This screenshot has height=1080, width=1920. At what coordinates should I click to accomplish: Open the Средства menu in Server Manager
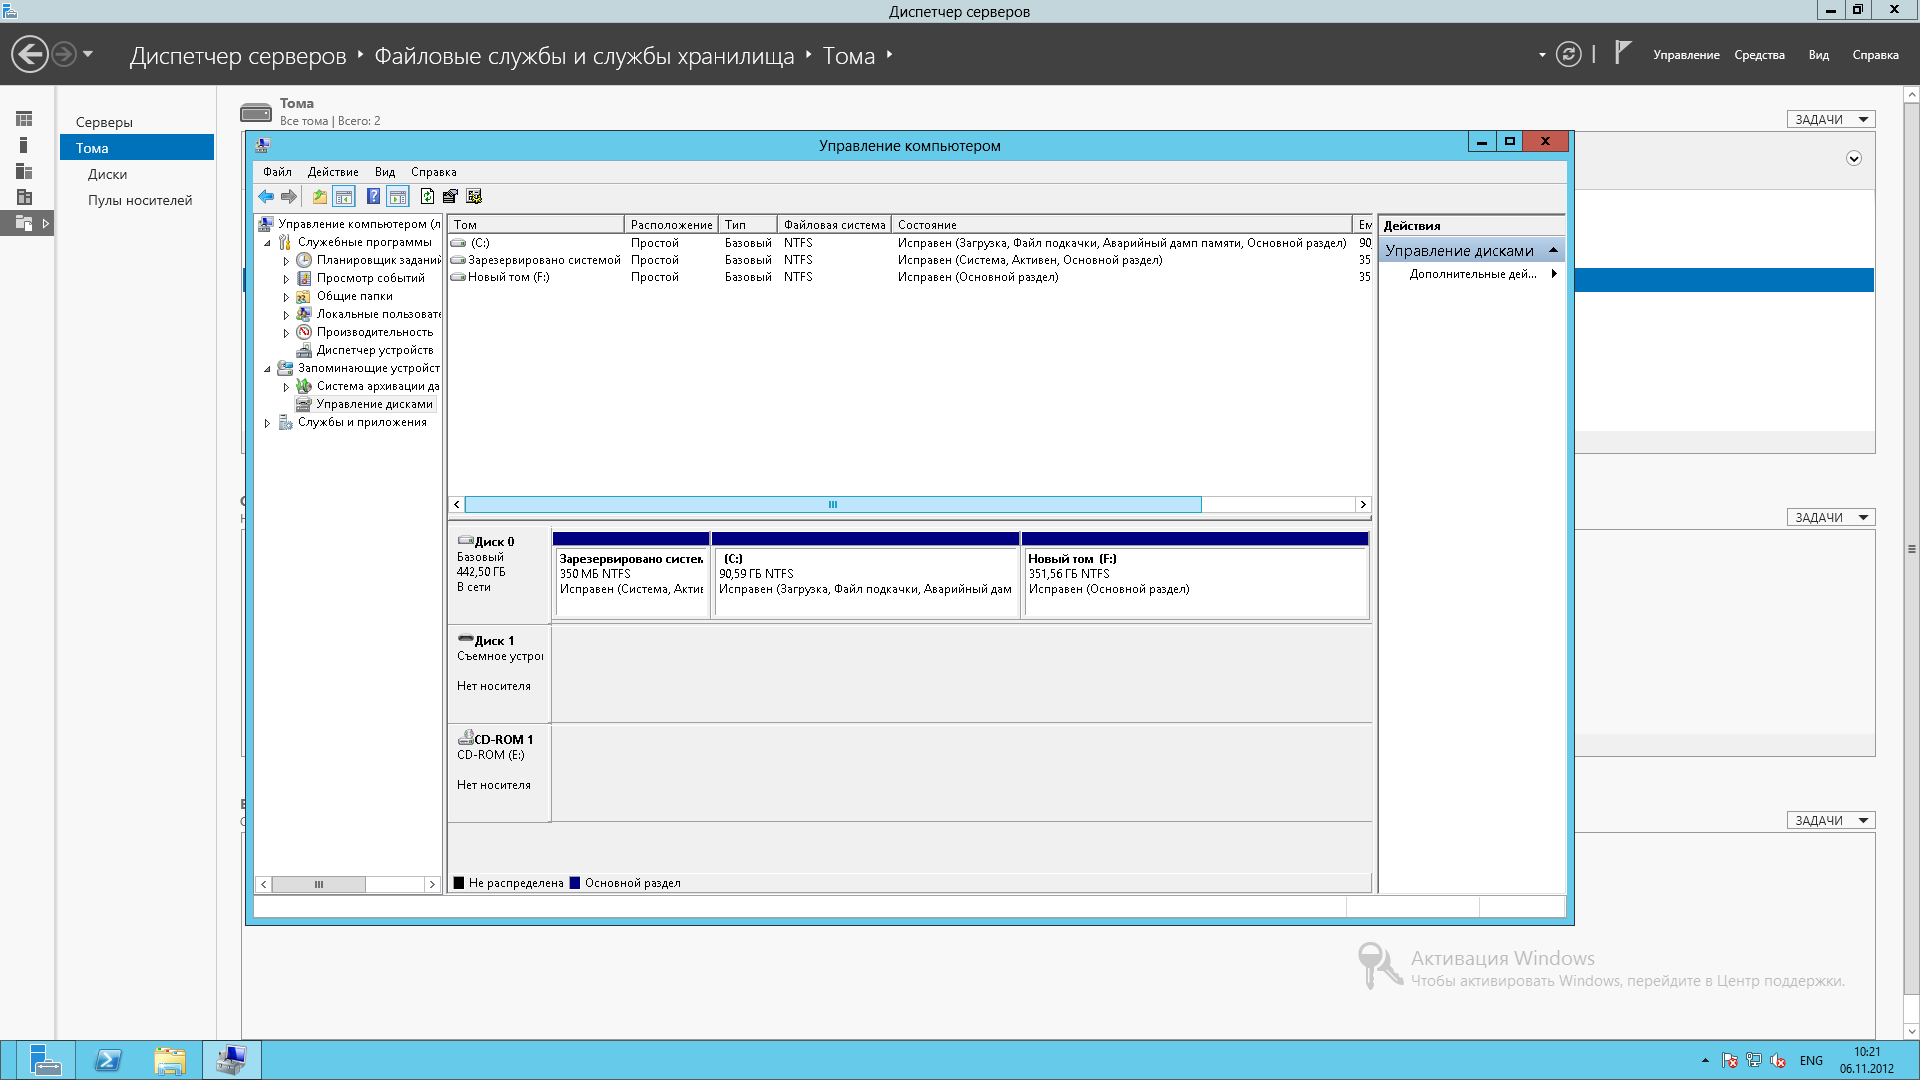point(1759,55)
